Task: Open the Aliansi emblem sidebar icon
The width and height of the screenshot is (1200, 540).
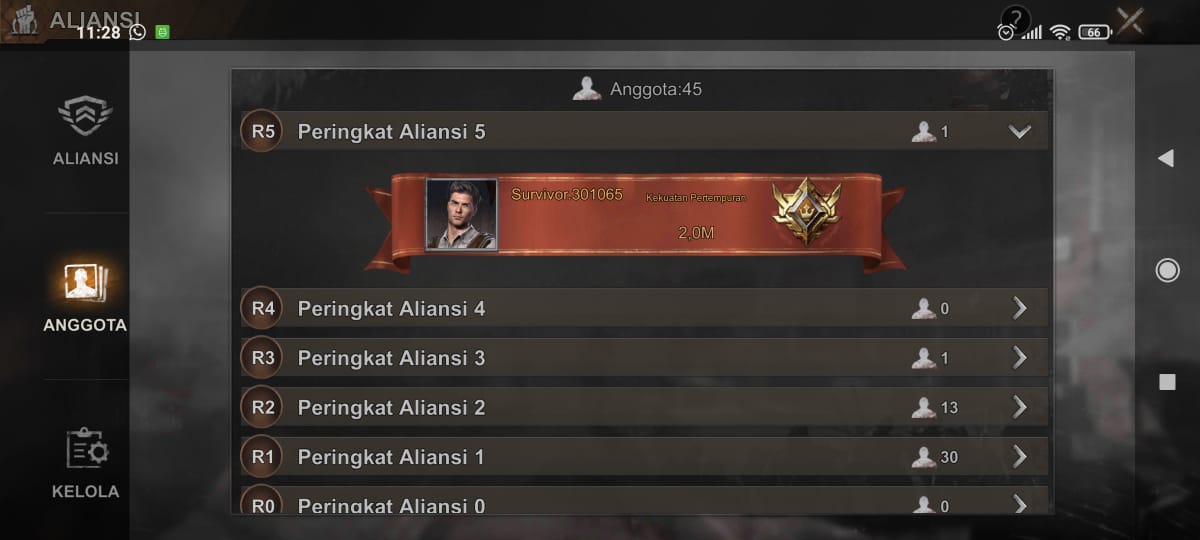Action: click(85, 117)
